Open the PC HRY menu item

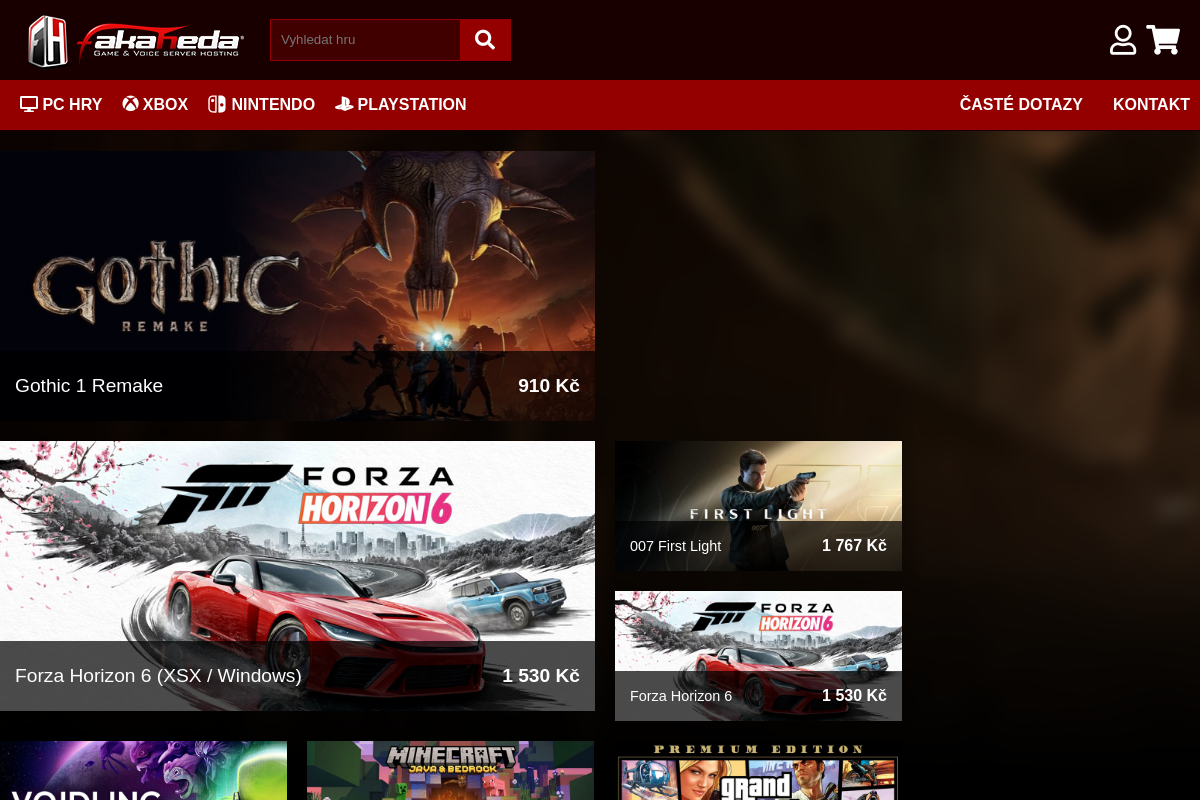(61, 104)
